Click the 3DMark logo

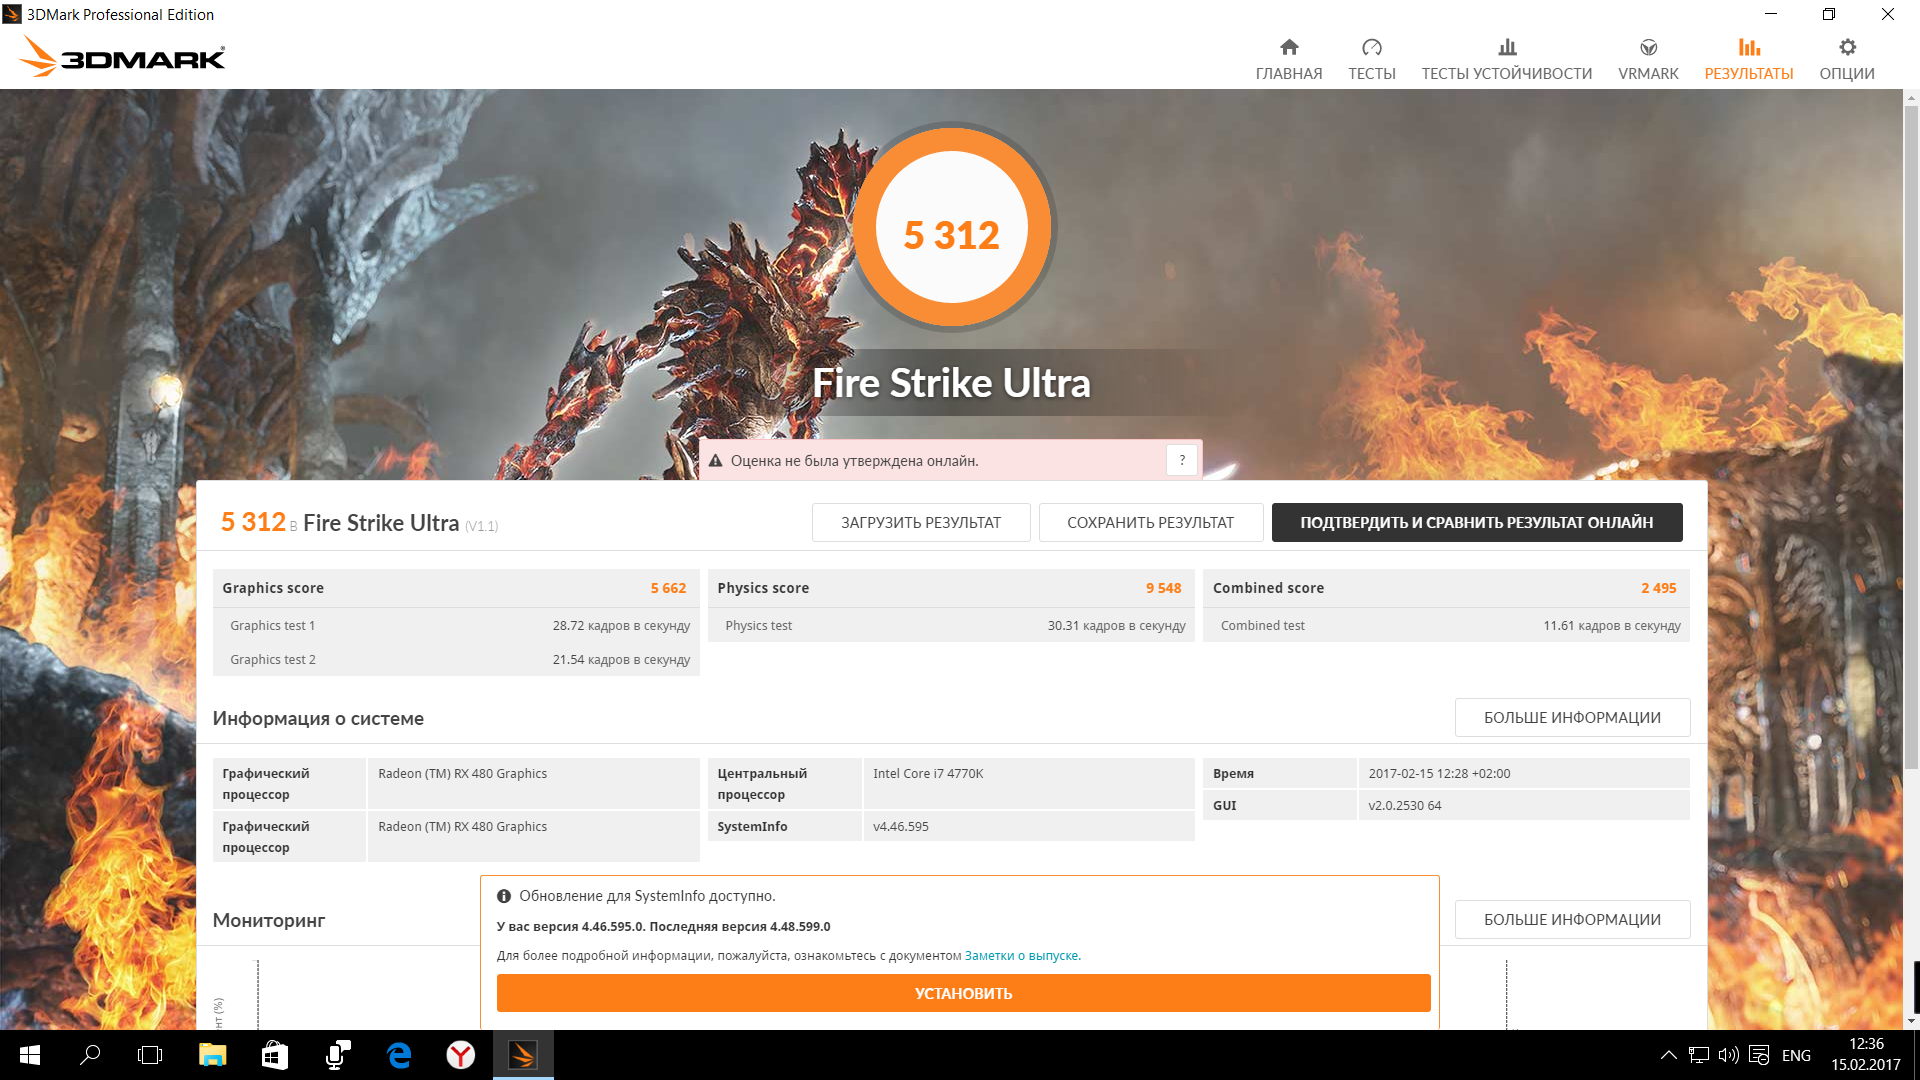coord(122,57)
